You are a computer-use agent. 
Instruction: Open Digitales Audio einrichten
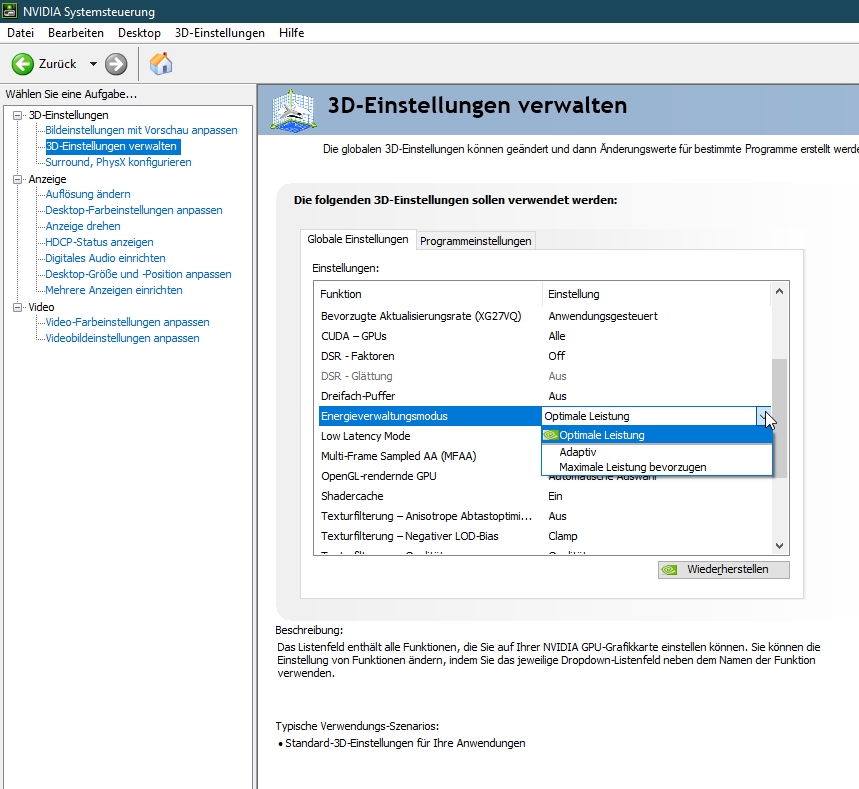tap(105, 258)
